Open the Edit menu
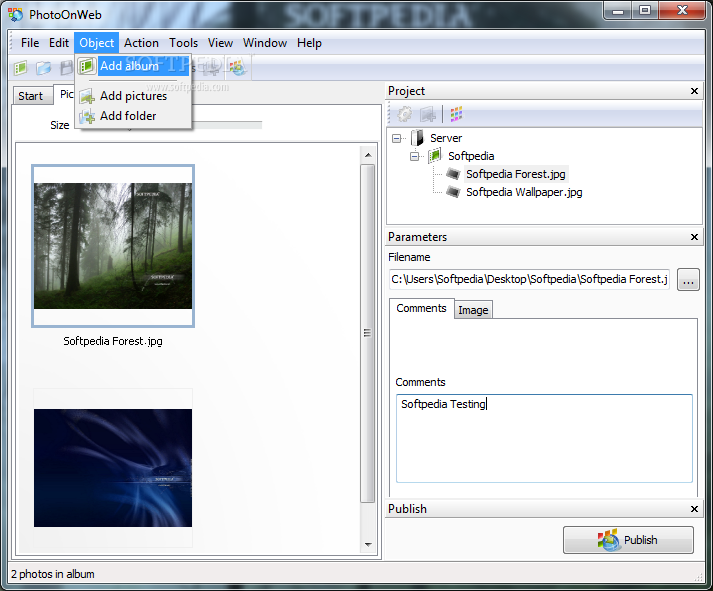This screenshot has height=591, width=713. (x=59, y=43)
